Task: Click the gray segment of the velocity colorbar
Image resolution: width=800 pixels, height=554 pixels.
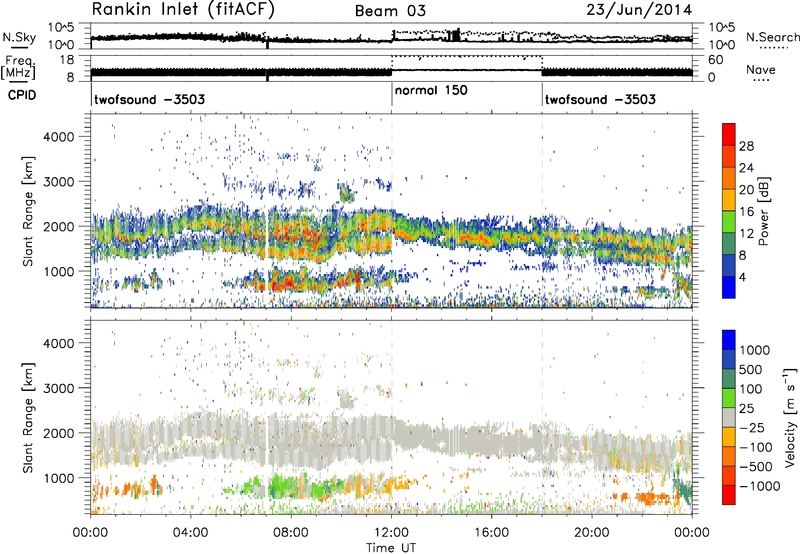Action: tap(729, 418)
